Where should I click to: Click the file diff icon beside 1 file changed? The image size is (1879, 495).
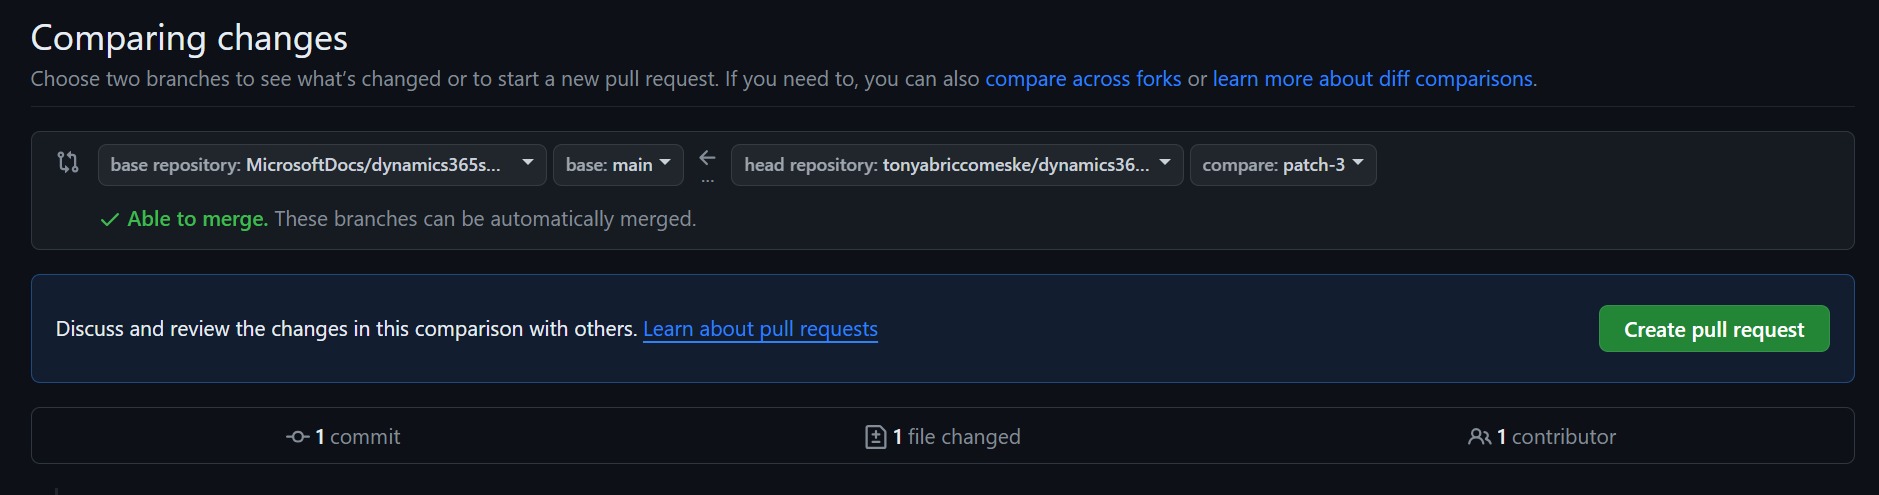pyautogui.click(x=875, y=437)
